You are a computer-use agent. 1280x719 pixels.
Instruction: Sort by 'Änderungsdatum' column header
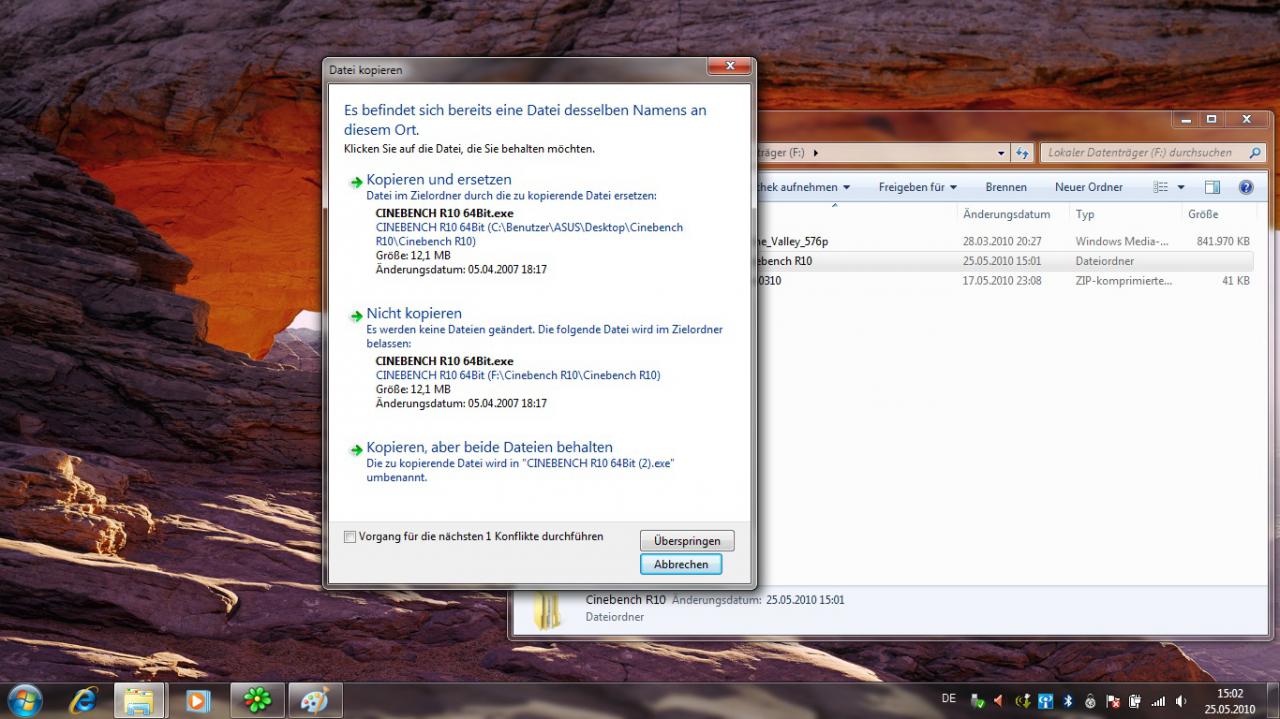pyautogui.click(x=1006, y=214)
